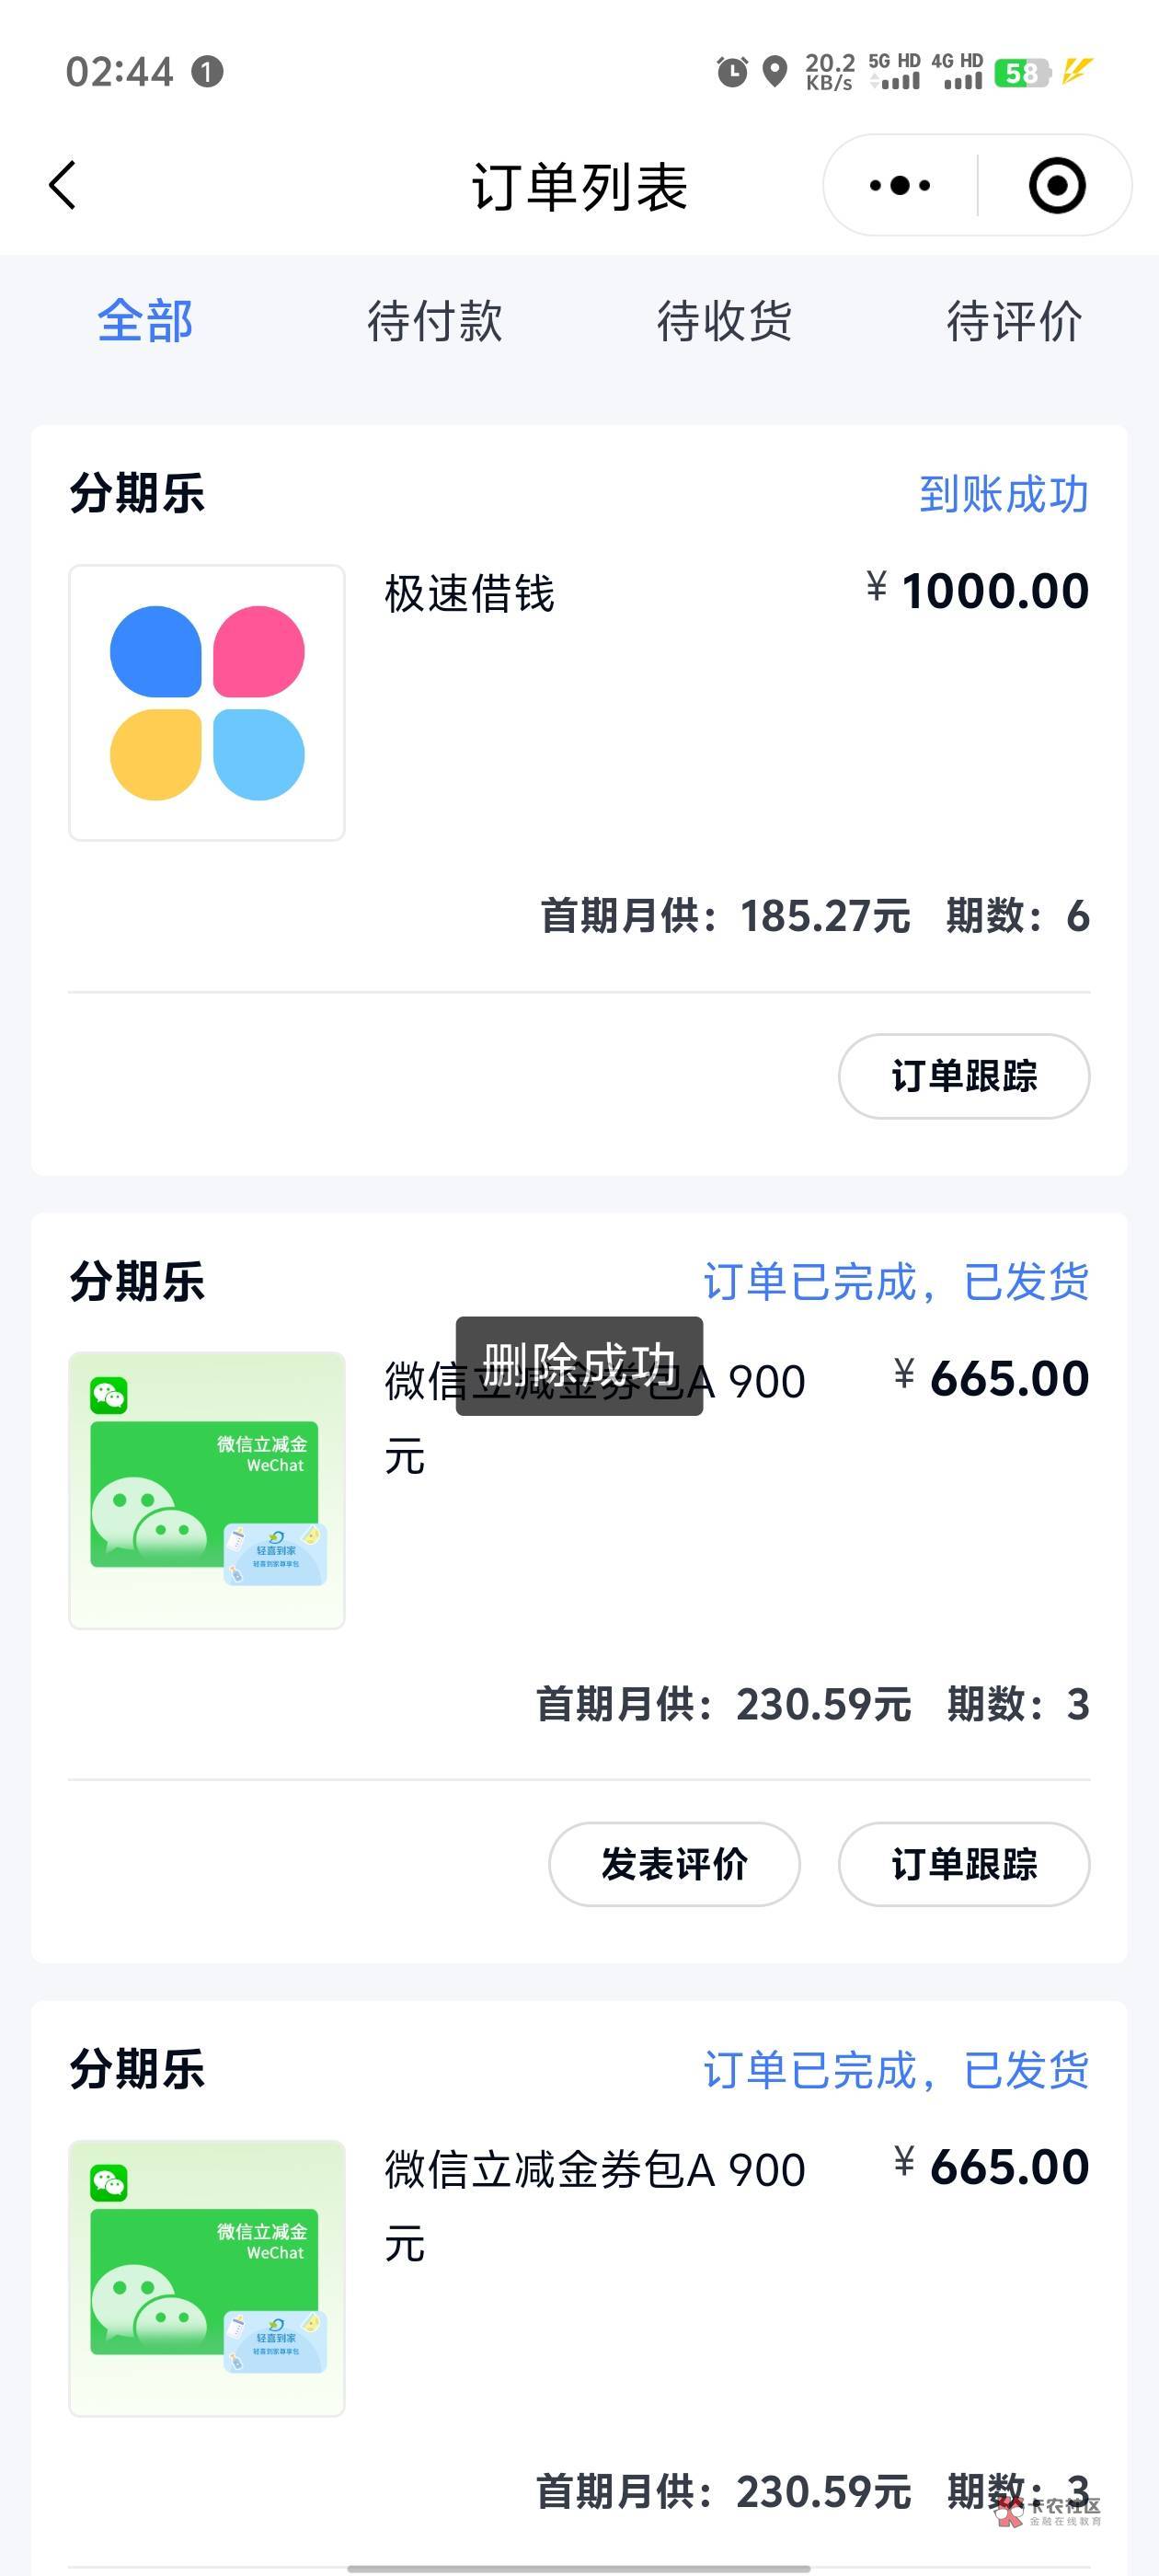Tap the 极速借钱 order title
Image resolution: width=1159 pixels, height=2576 pixels.
(x=469, y=594)
